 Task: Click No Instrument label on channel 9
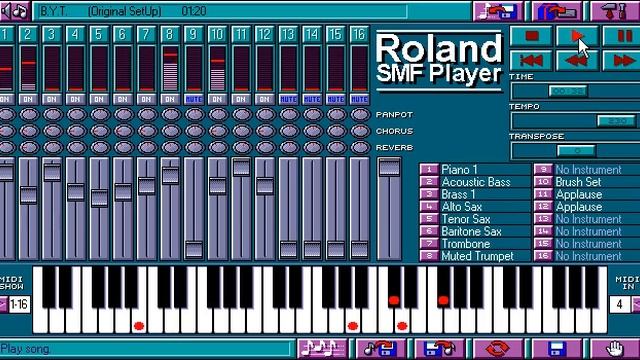click(589, 169)
